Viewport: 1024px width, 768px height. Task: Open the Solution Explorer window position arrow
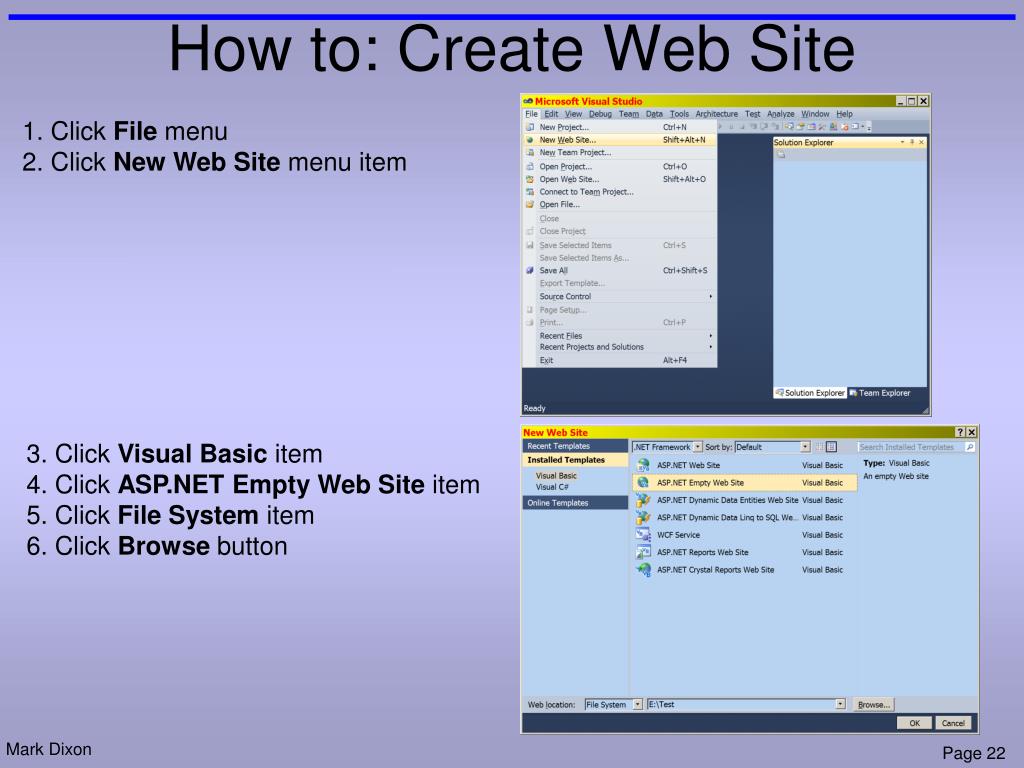coord(903,142)
